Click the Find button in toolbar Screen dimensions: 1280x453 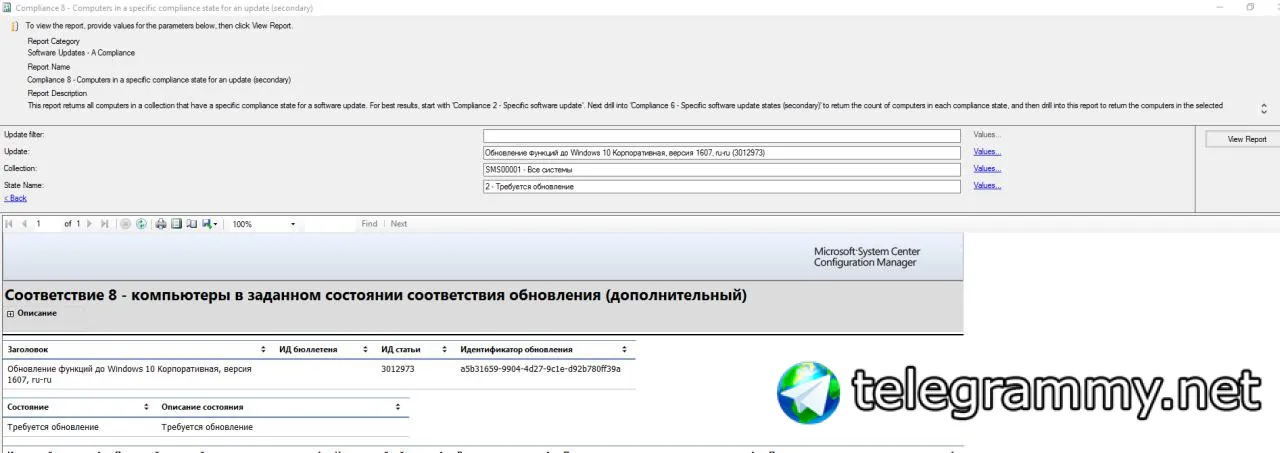tap(369, 224)
